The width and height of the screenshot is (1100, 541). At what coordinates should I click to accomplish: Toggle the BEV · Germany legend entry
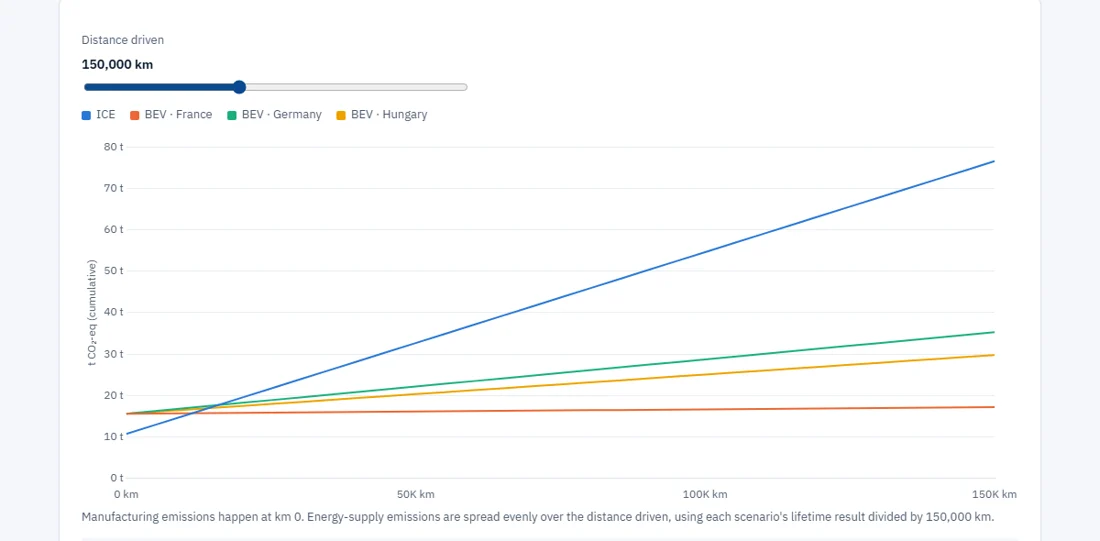274,114
